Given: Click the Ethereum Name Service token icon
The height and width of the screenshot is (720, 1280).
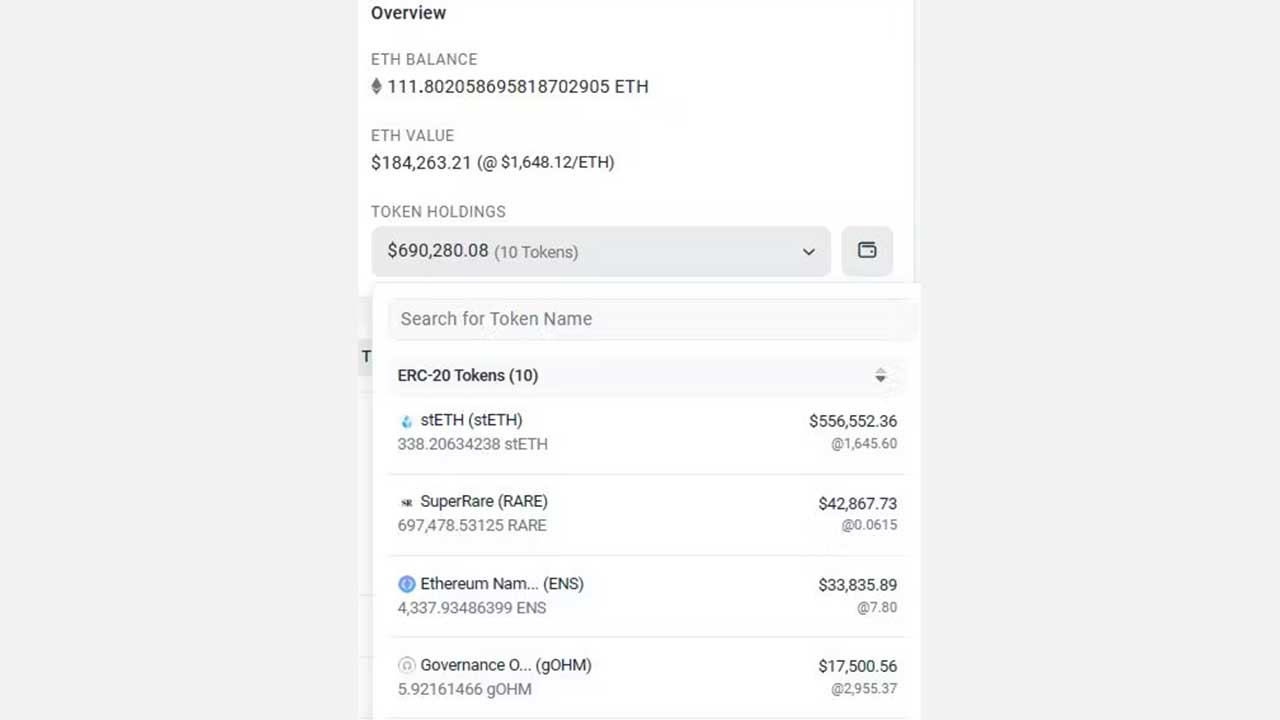Looking at the screenshot, I should click(x=406, y=583).
